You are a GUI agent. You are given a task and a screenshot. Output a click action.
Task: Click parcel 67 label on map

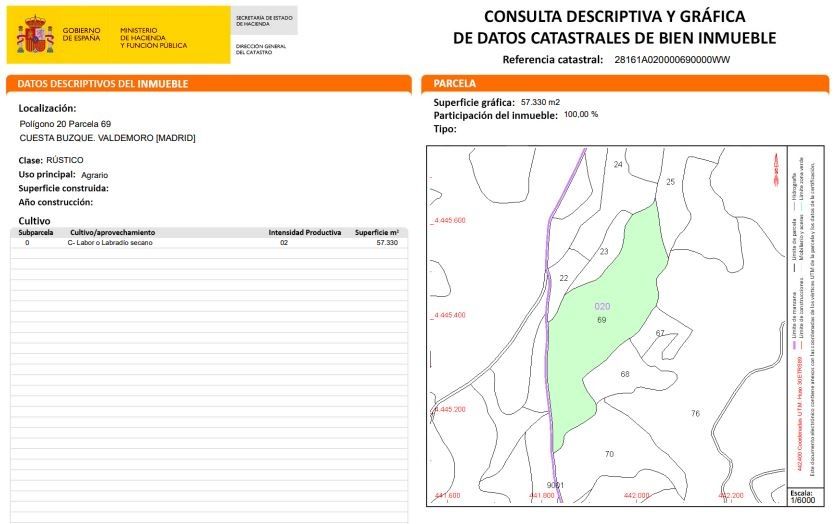click(660, 333)
